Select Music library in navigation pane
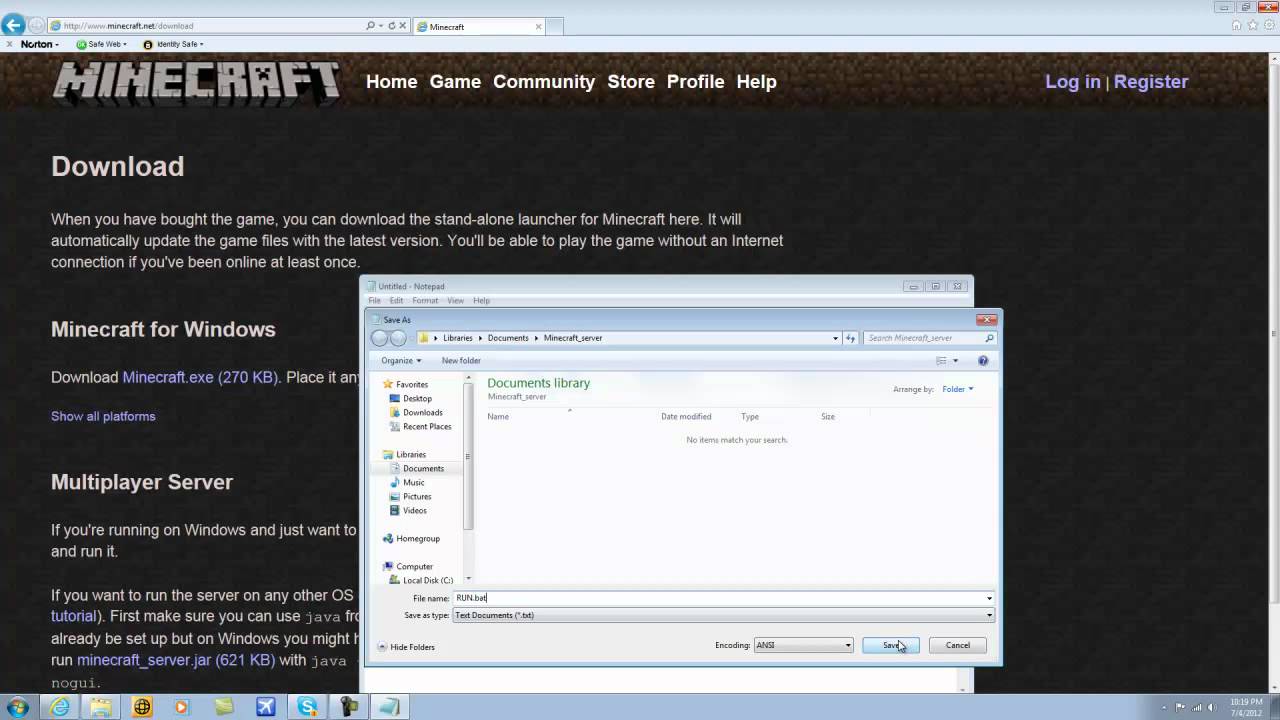Viewport: 1280px width, 720px height. pos(413,482)
